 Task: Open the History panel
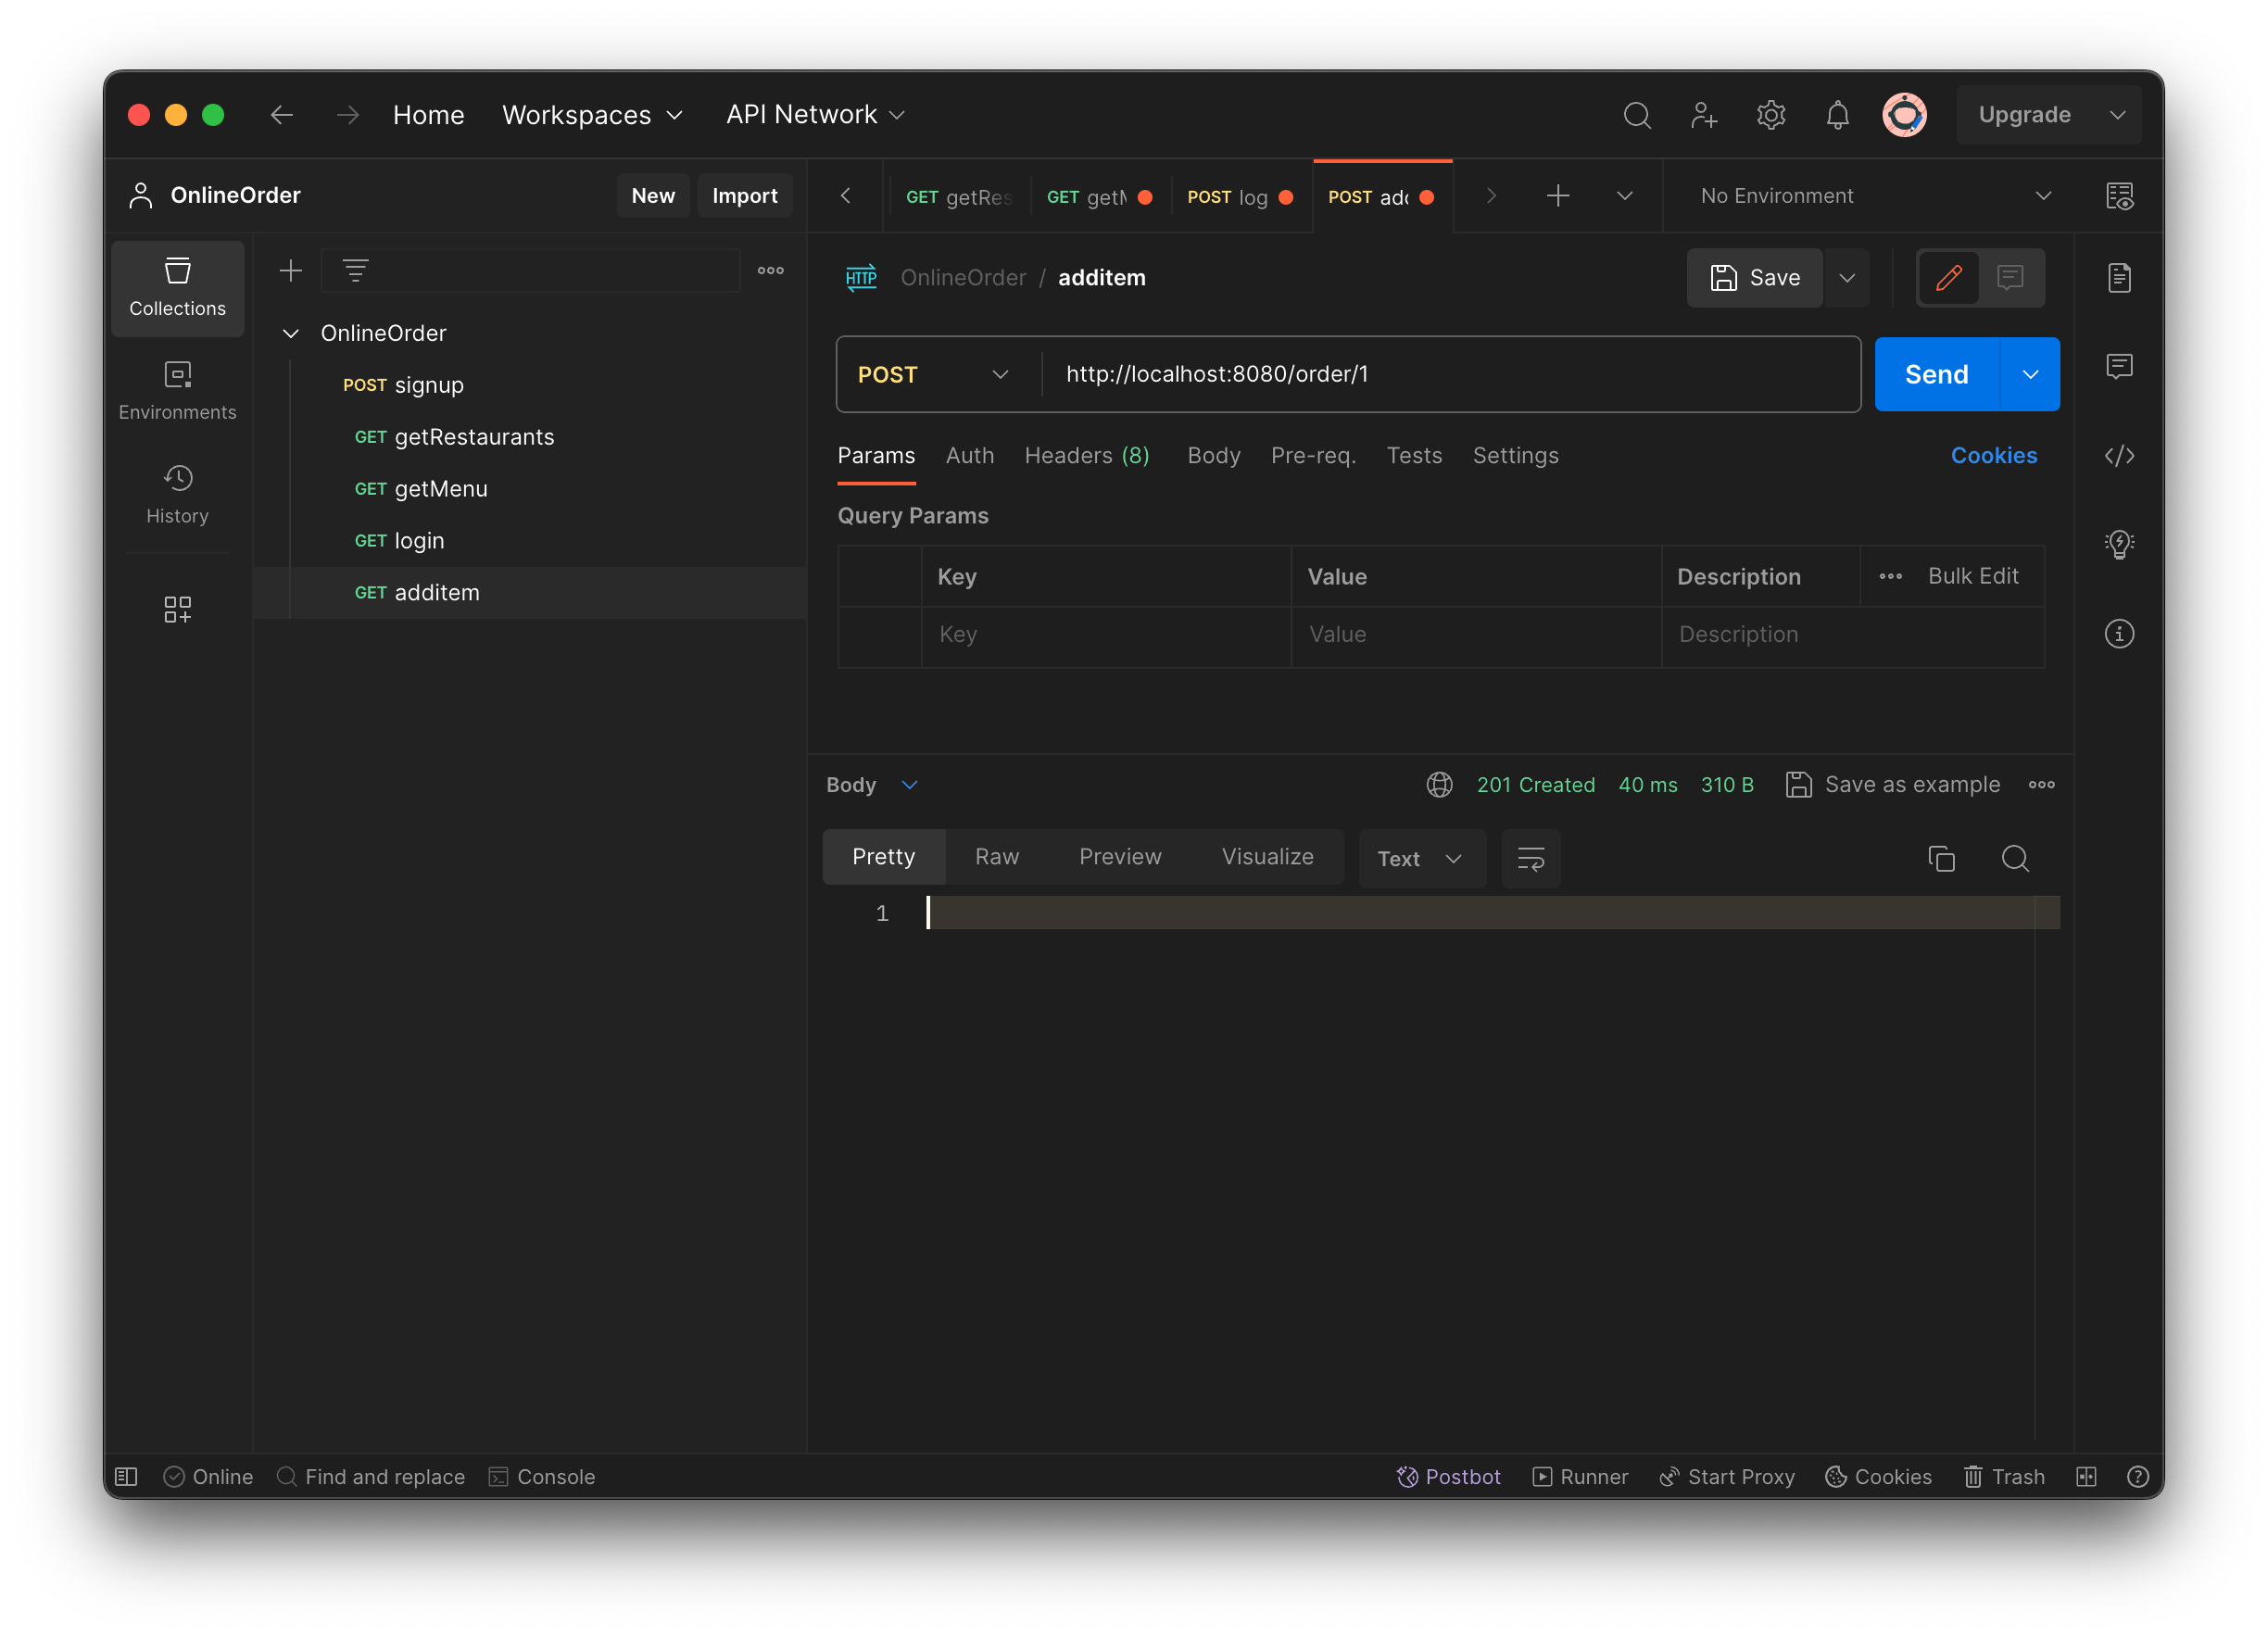point(177,493)
